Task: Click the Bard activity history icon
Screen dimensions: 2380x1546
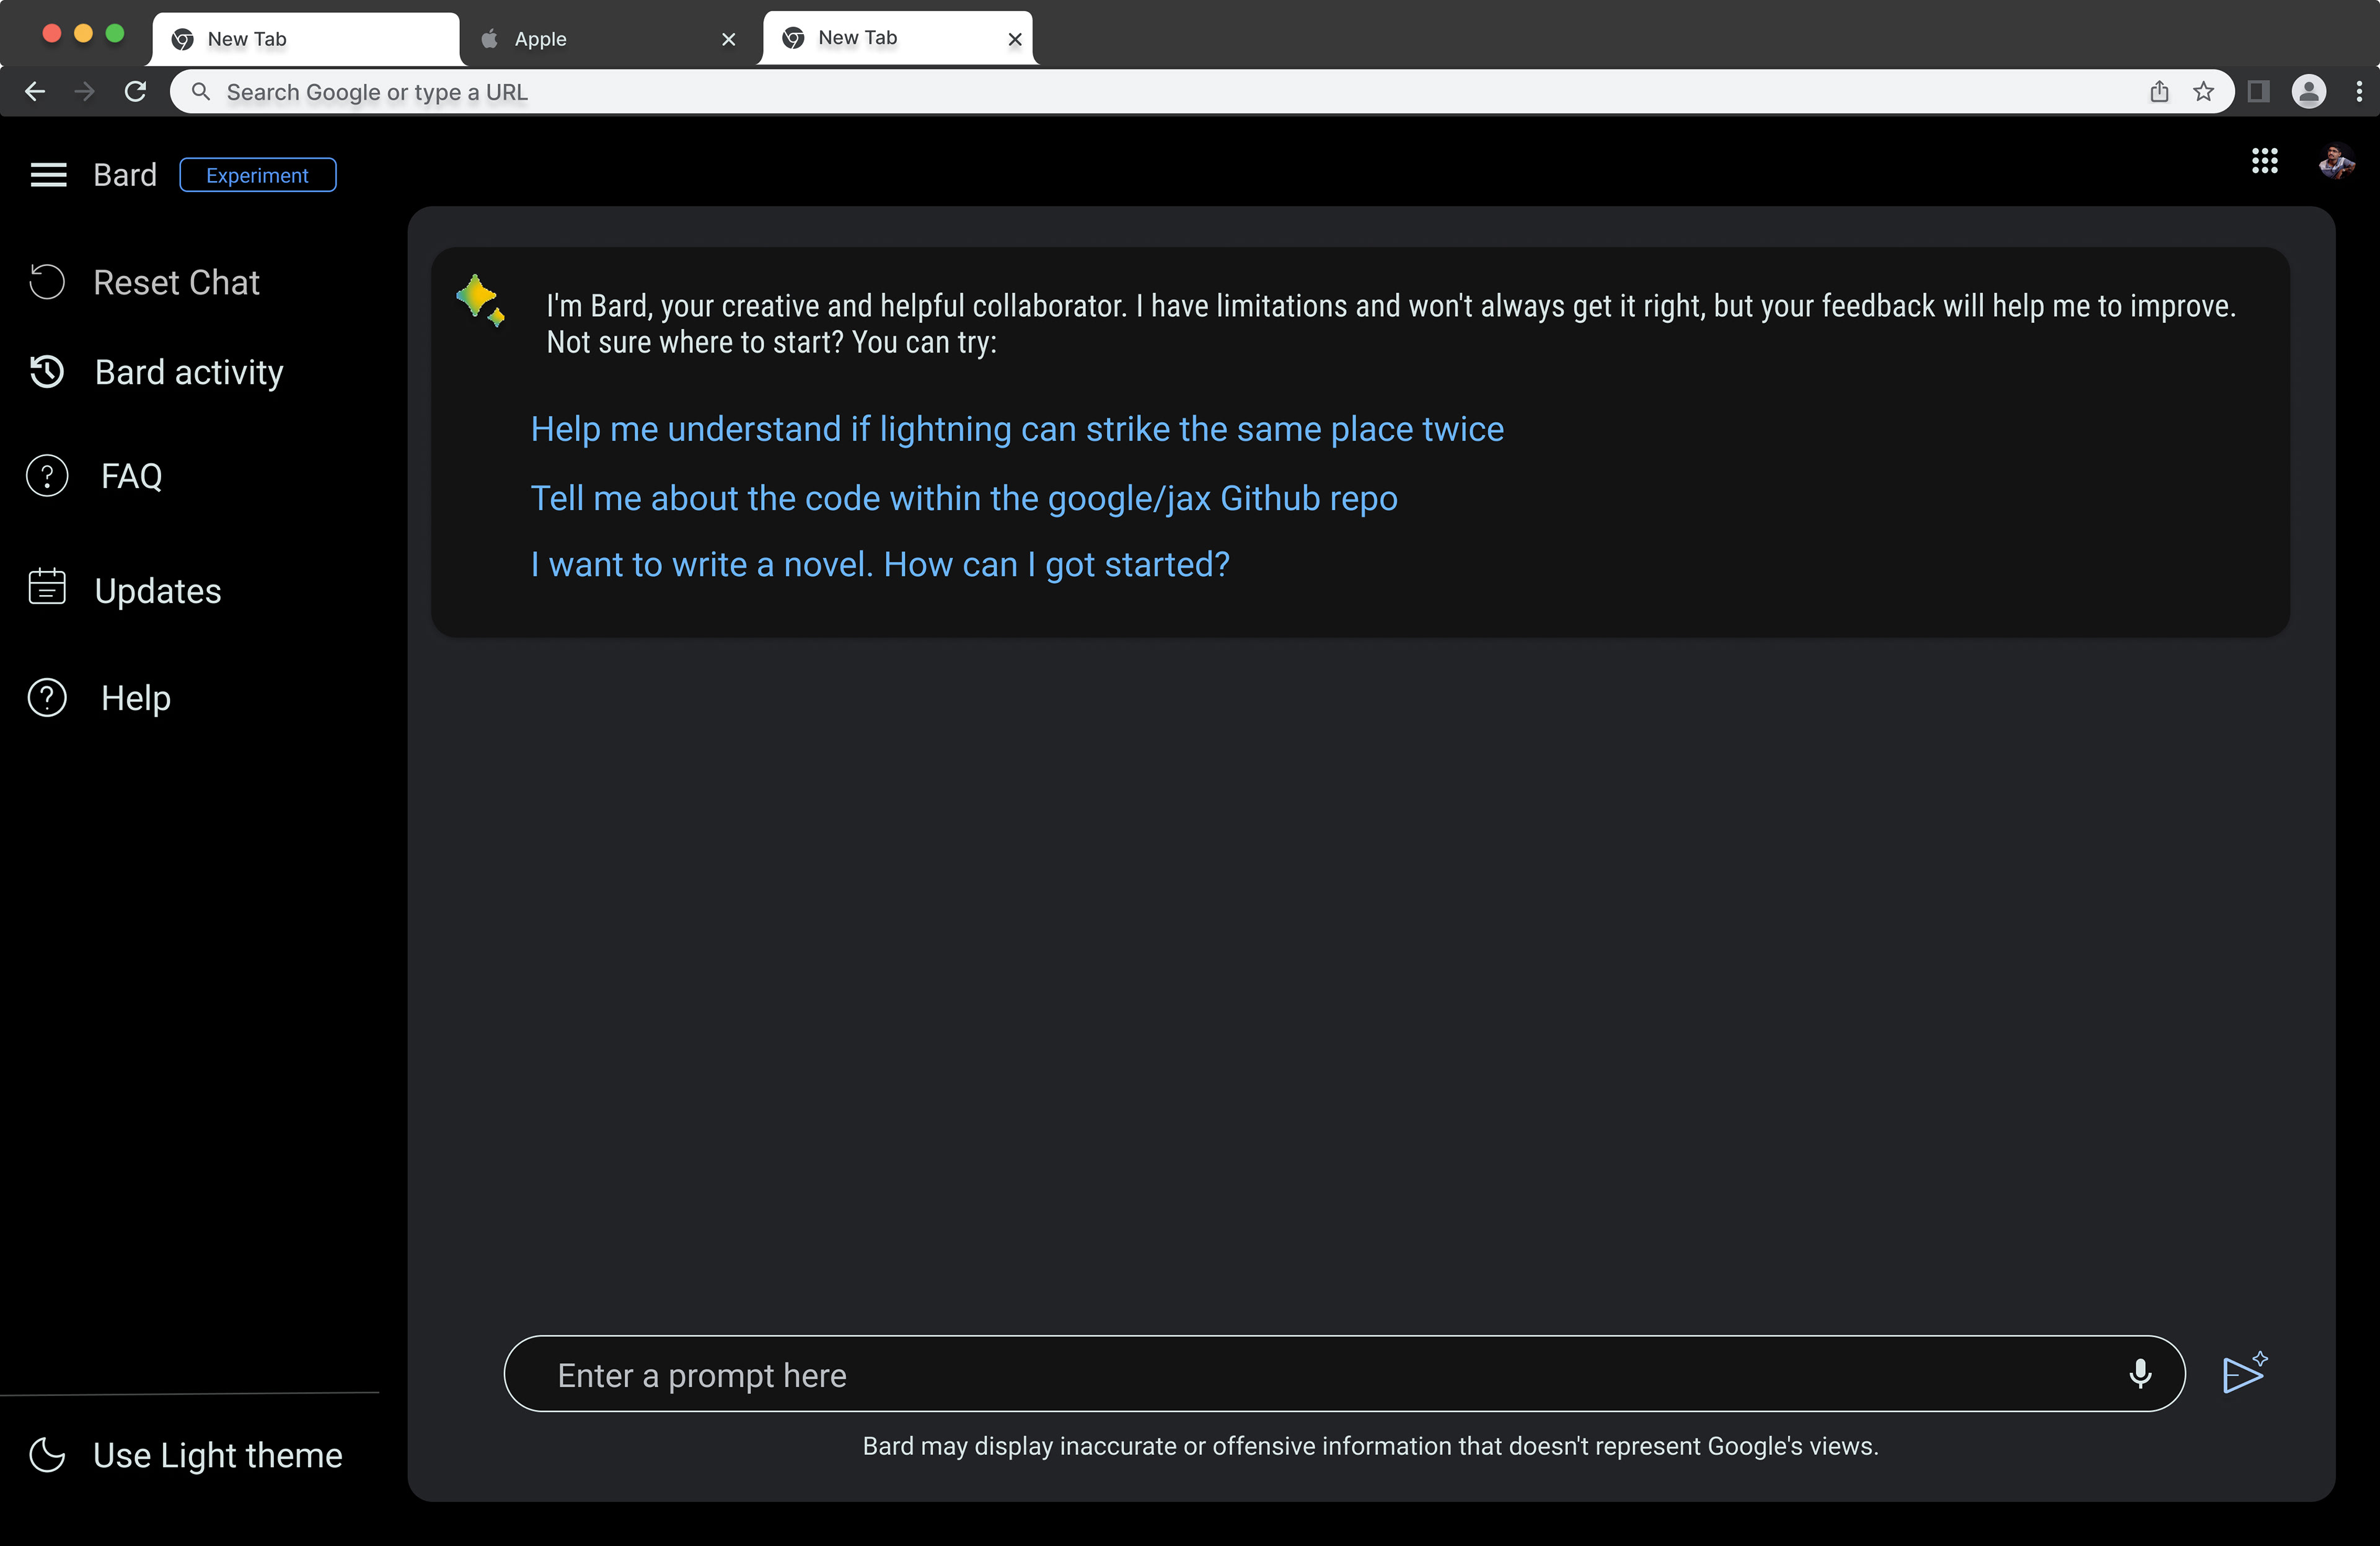Action: click(x=47, y=372)
